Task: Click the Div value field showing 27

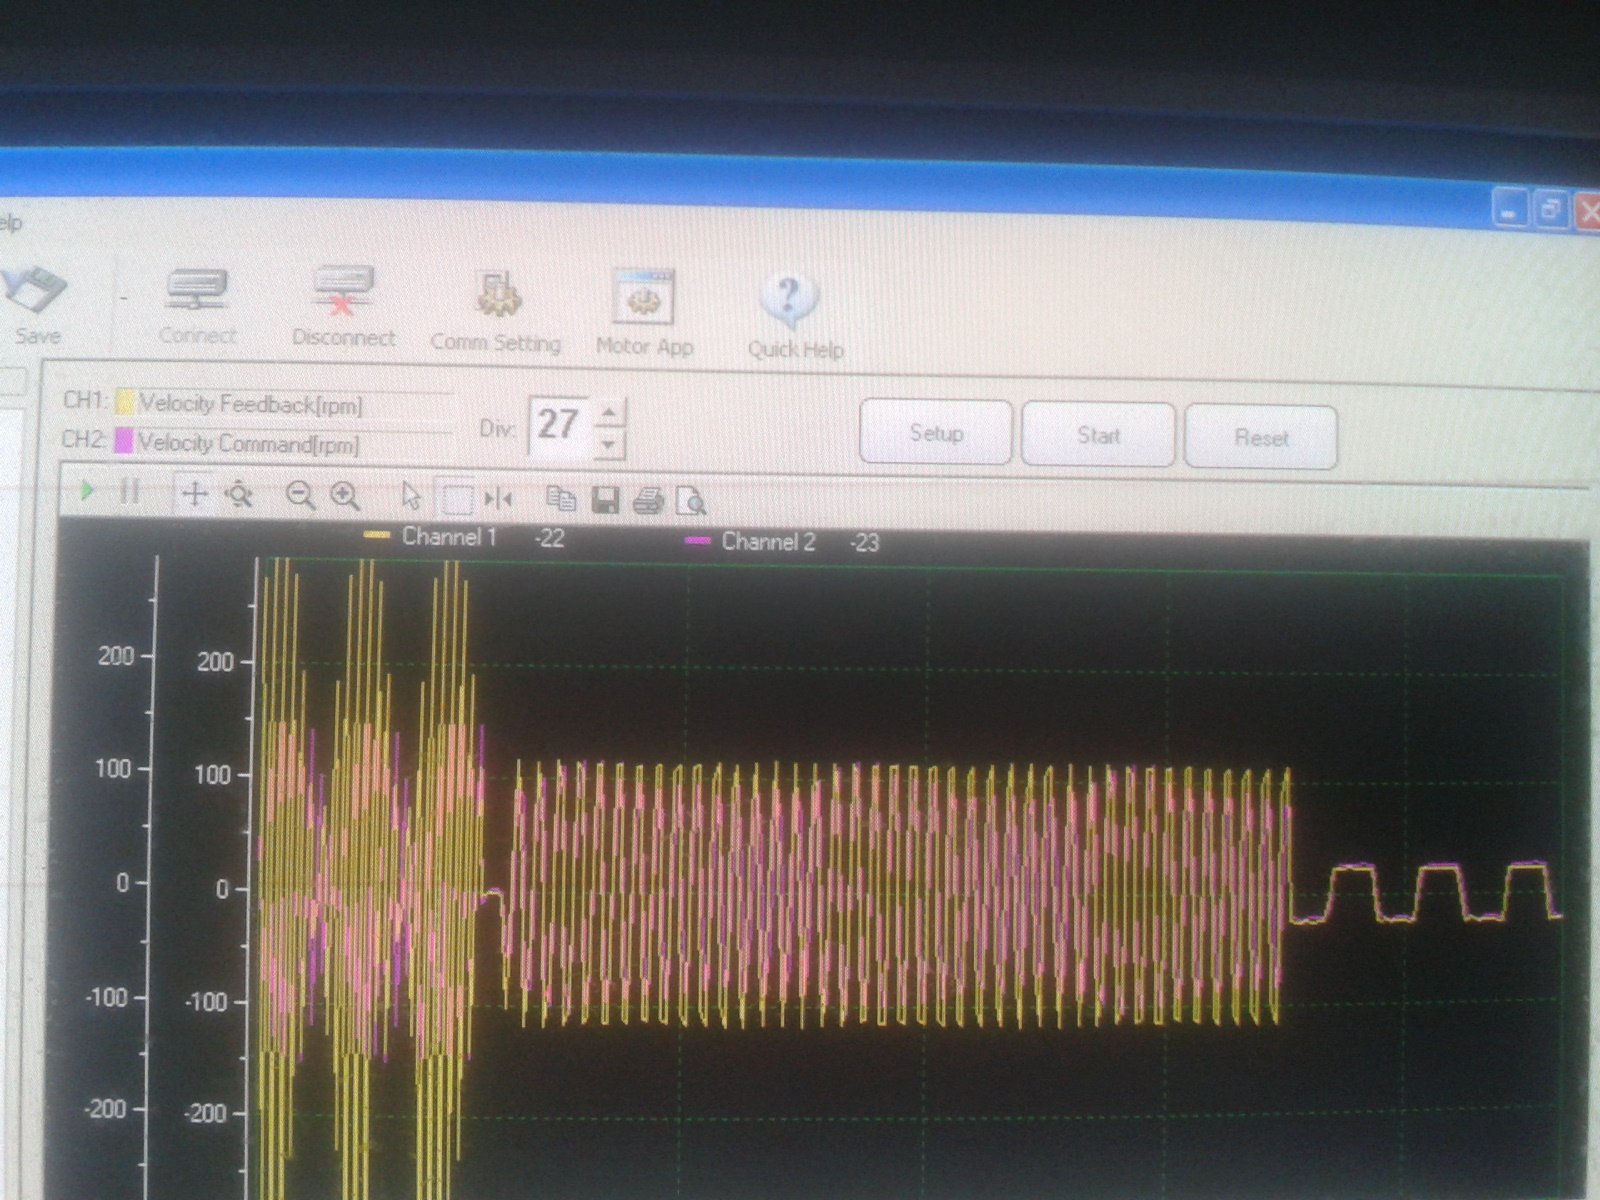Action: 559,426
